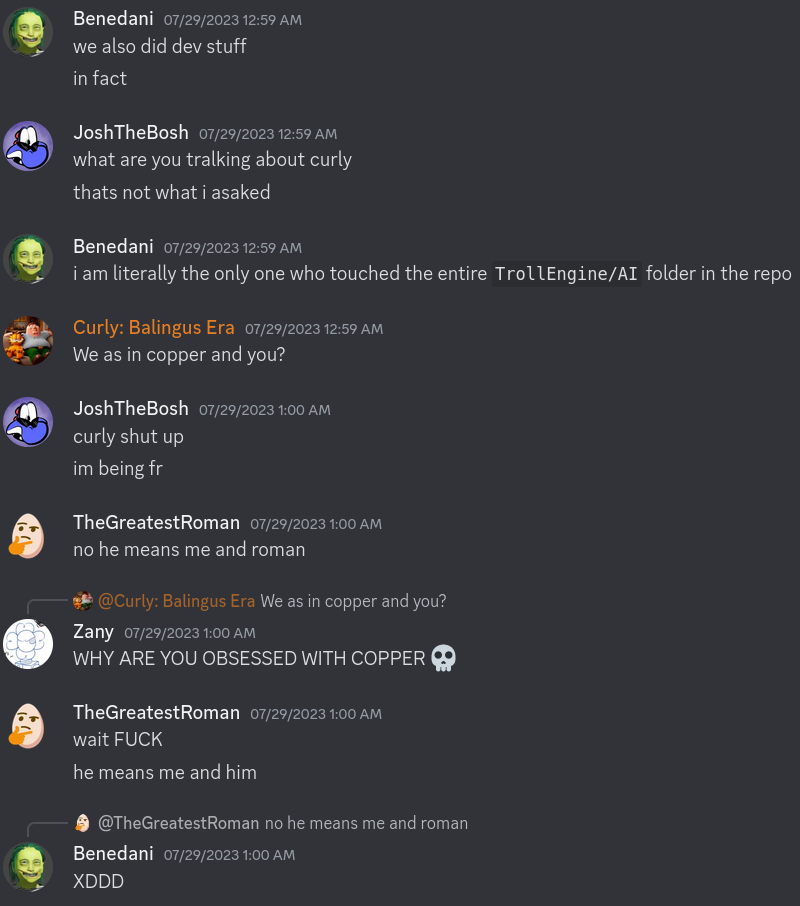Click the @Curly: Balingus Era reply mention
Screen dimensions: 800x906
[x=176, y=601]
